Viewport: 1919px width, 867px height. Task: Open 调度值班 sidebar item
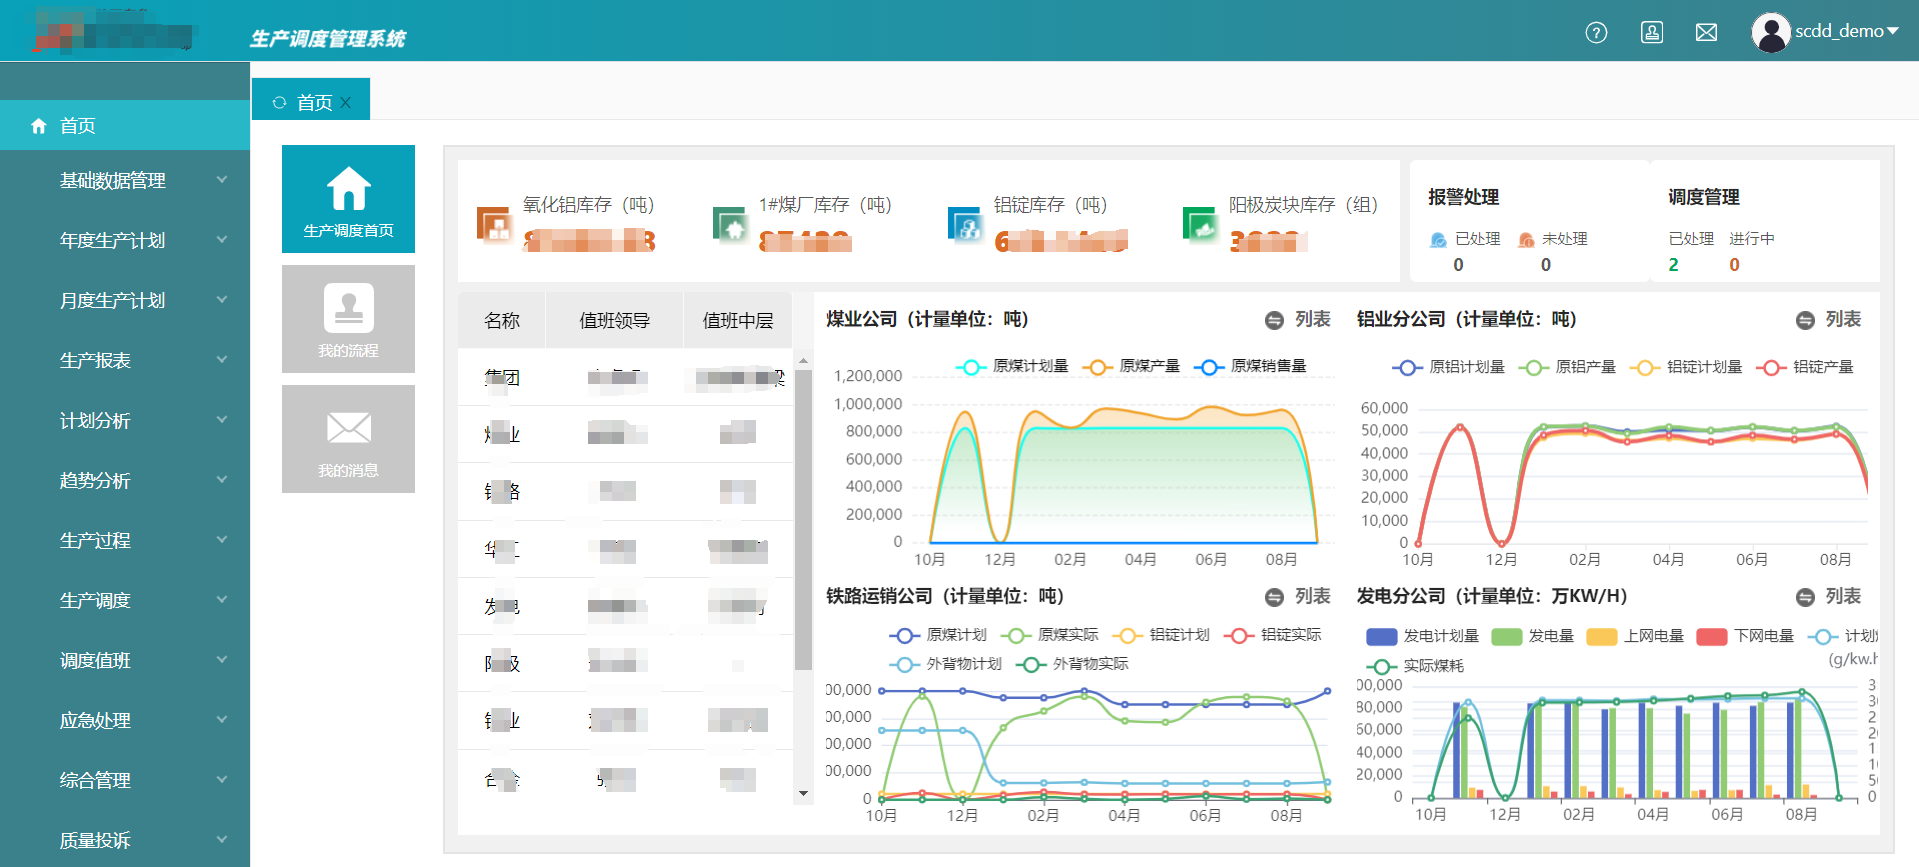click(125, 660)
